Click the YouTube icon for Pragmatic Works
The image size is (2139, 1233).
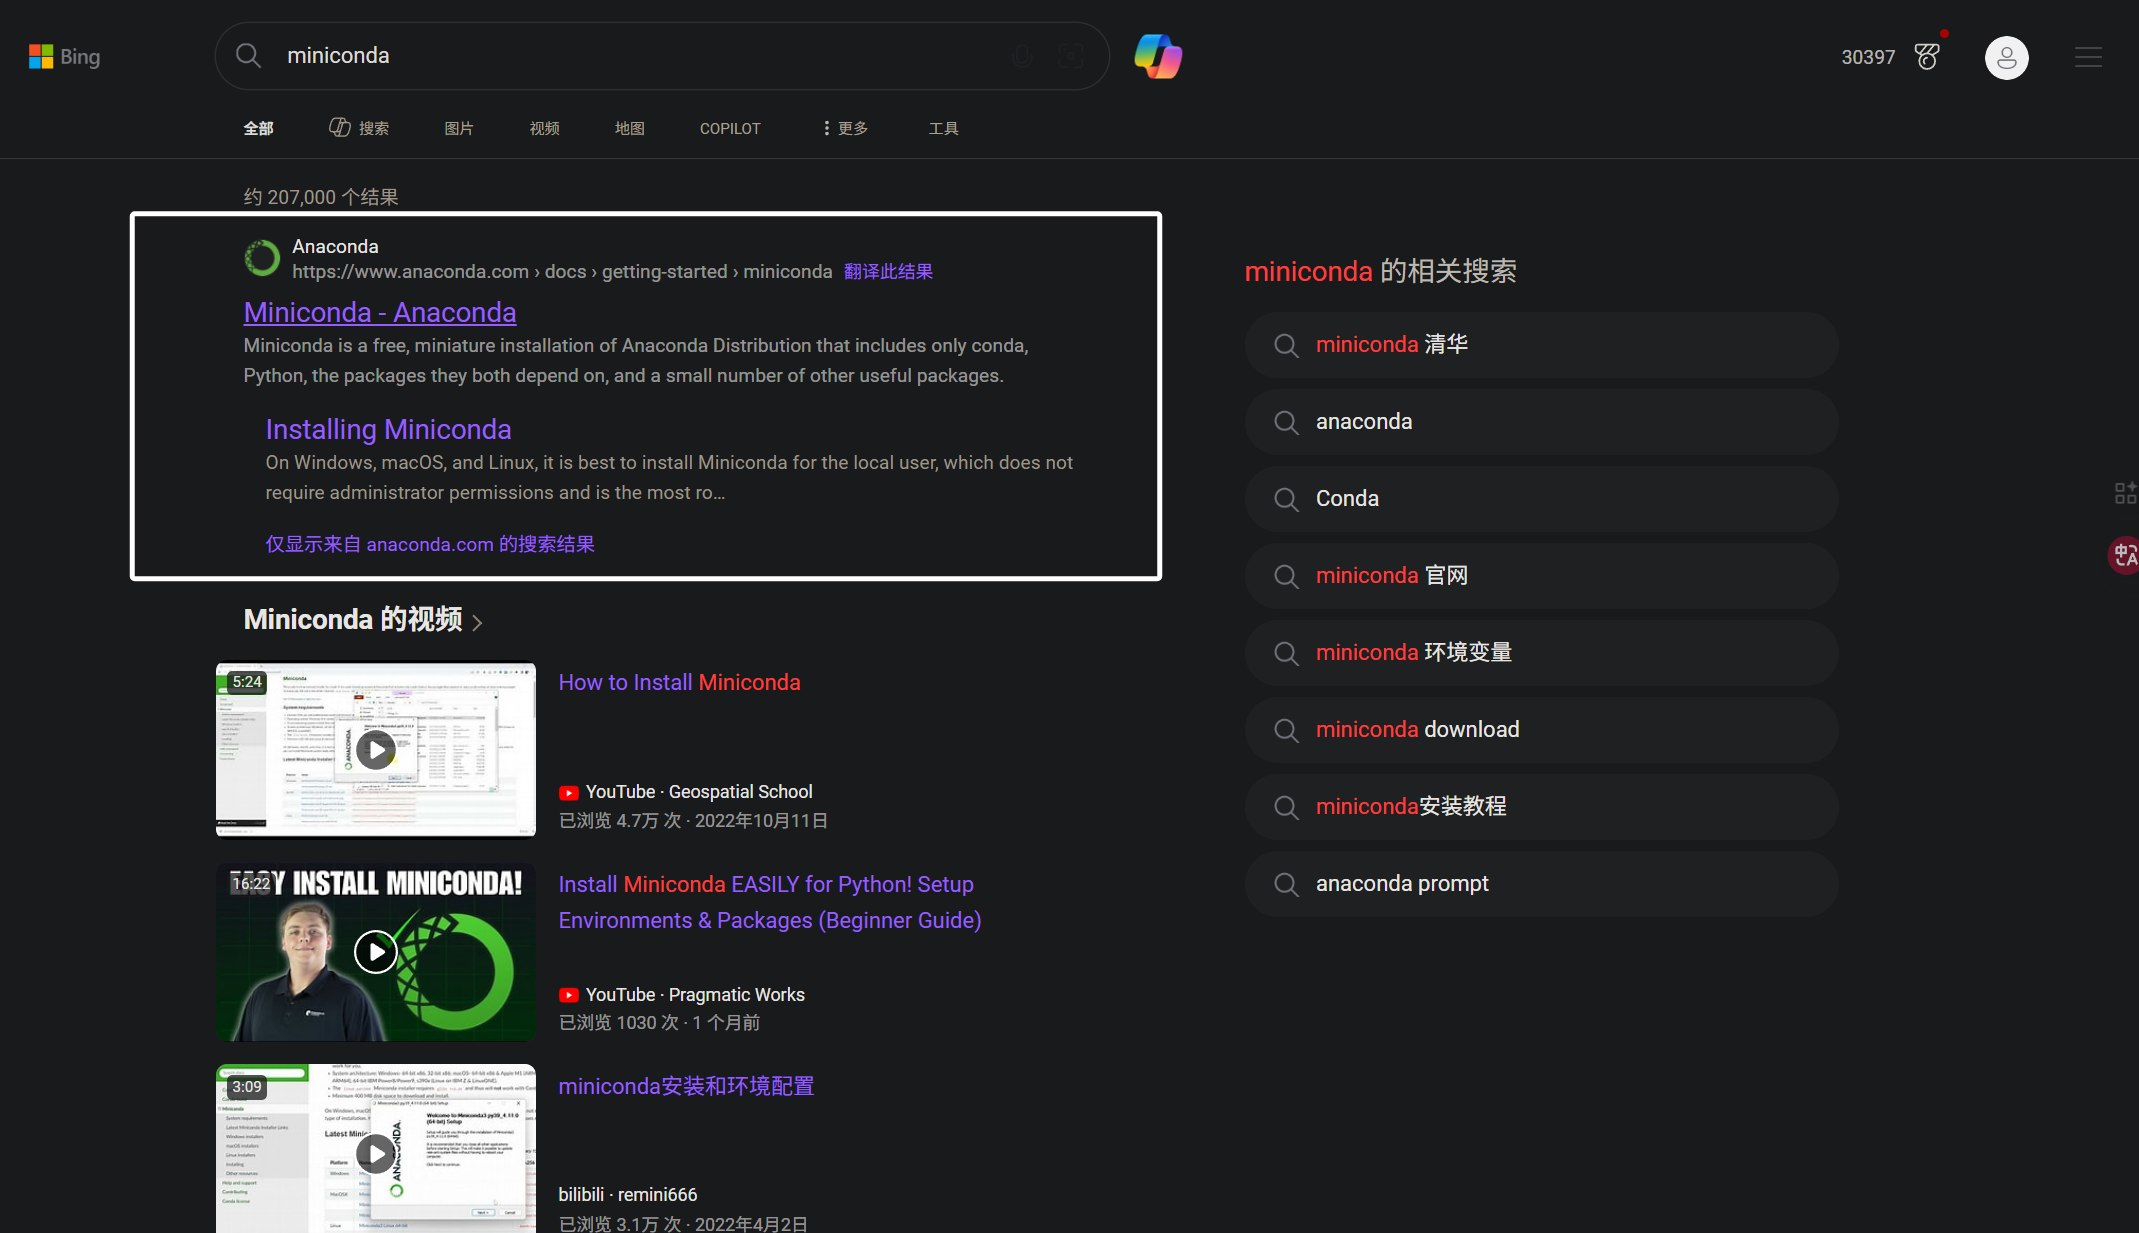pos(569,995)
